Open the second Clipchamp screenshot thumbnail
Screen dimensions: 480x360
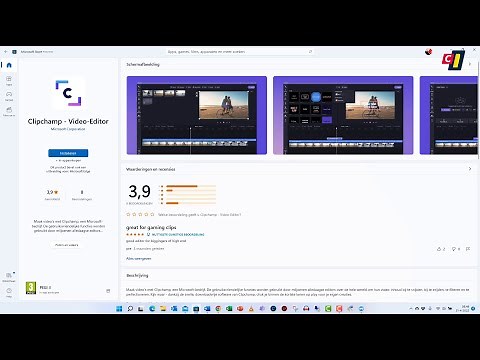click(343, 115)
